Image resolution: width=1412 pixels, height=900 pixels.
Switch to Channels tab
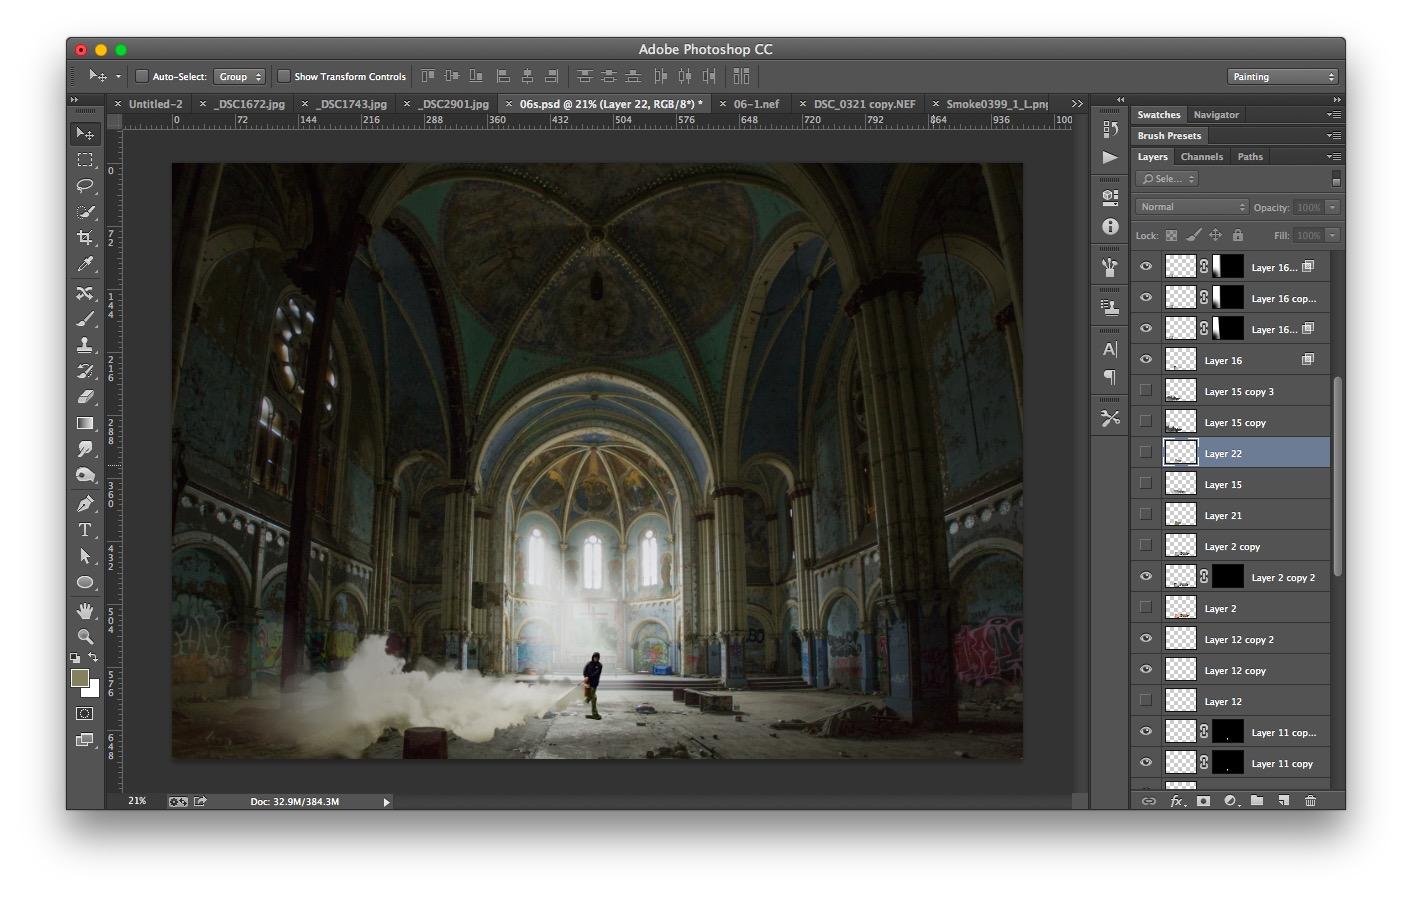click(1201, 157)
